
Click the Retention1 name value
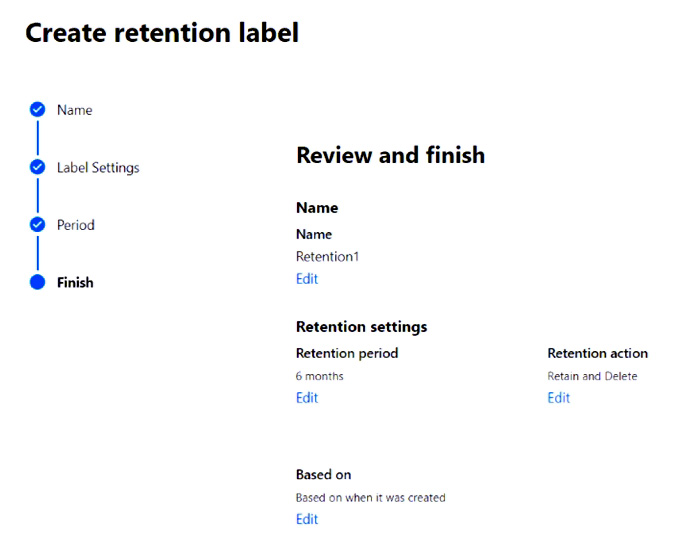click(327, 257)
